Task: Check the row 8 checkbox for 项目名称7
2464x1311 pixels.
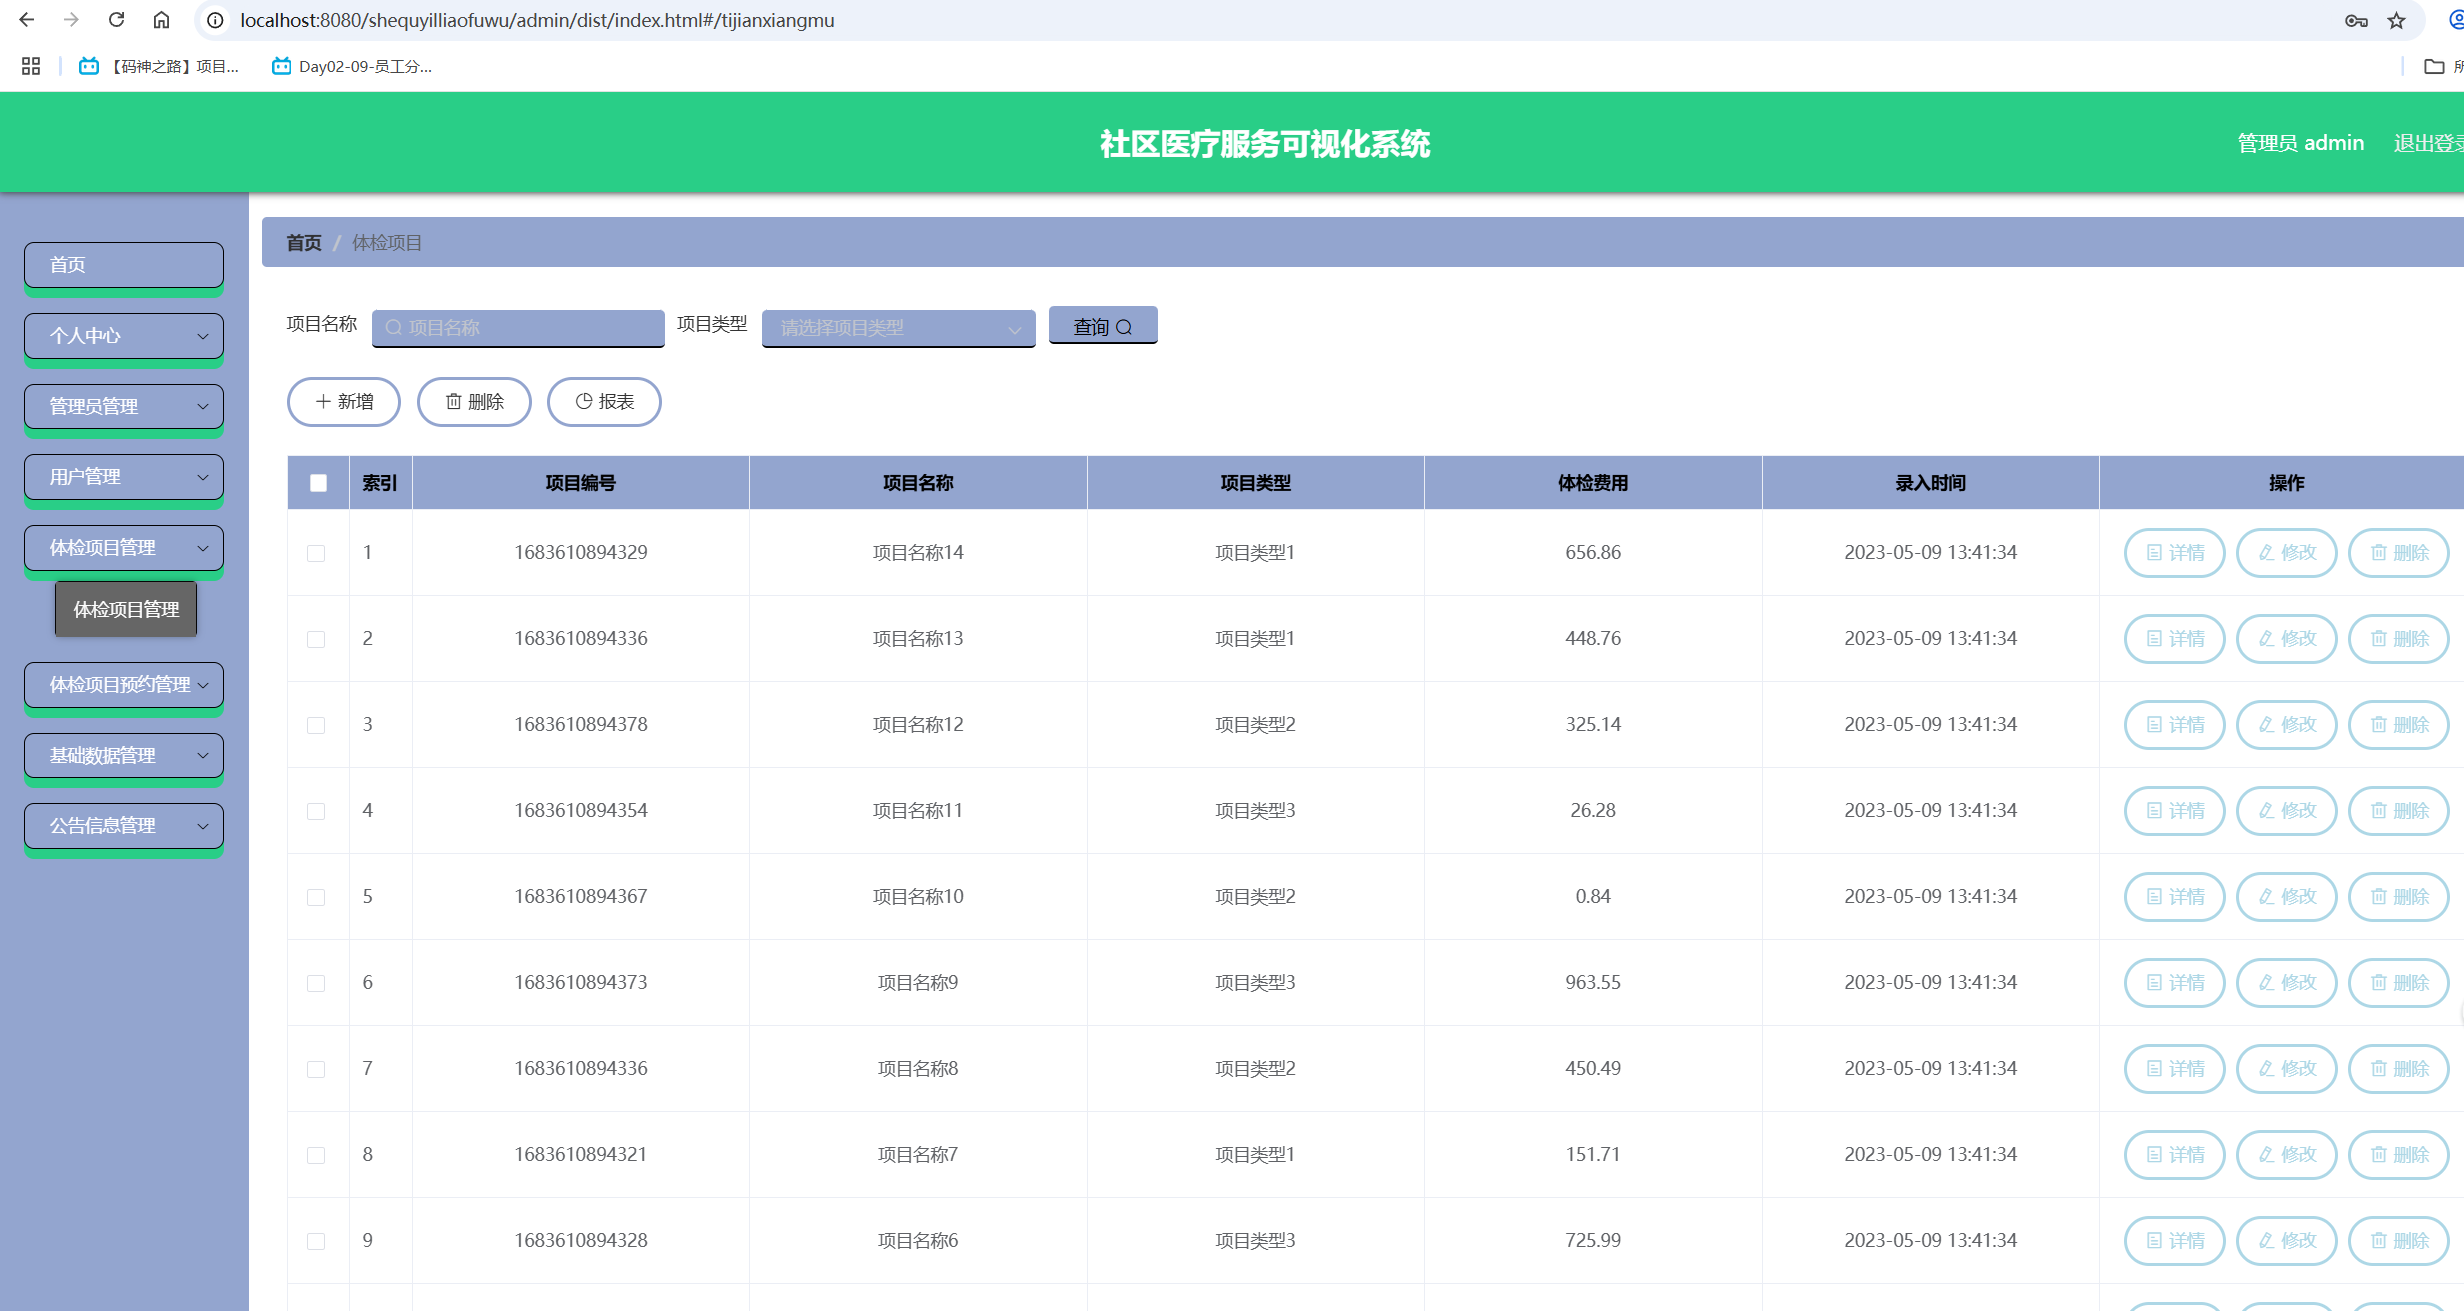Action: (316, 1155)
